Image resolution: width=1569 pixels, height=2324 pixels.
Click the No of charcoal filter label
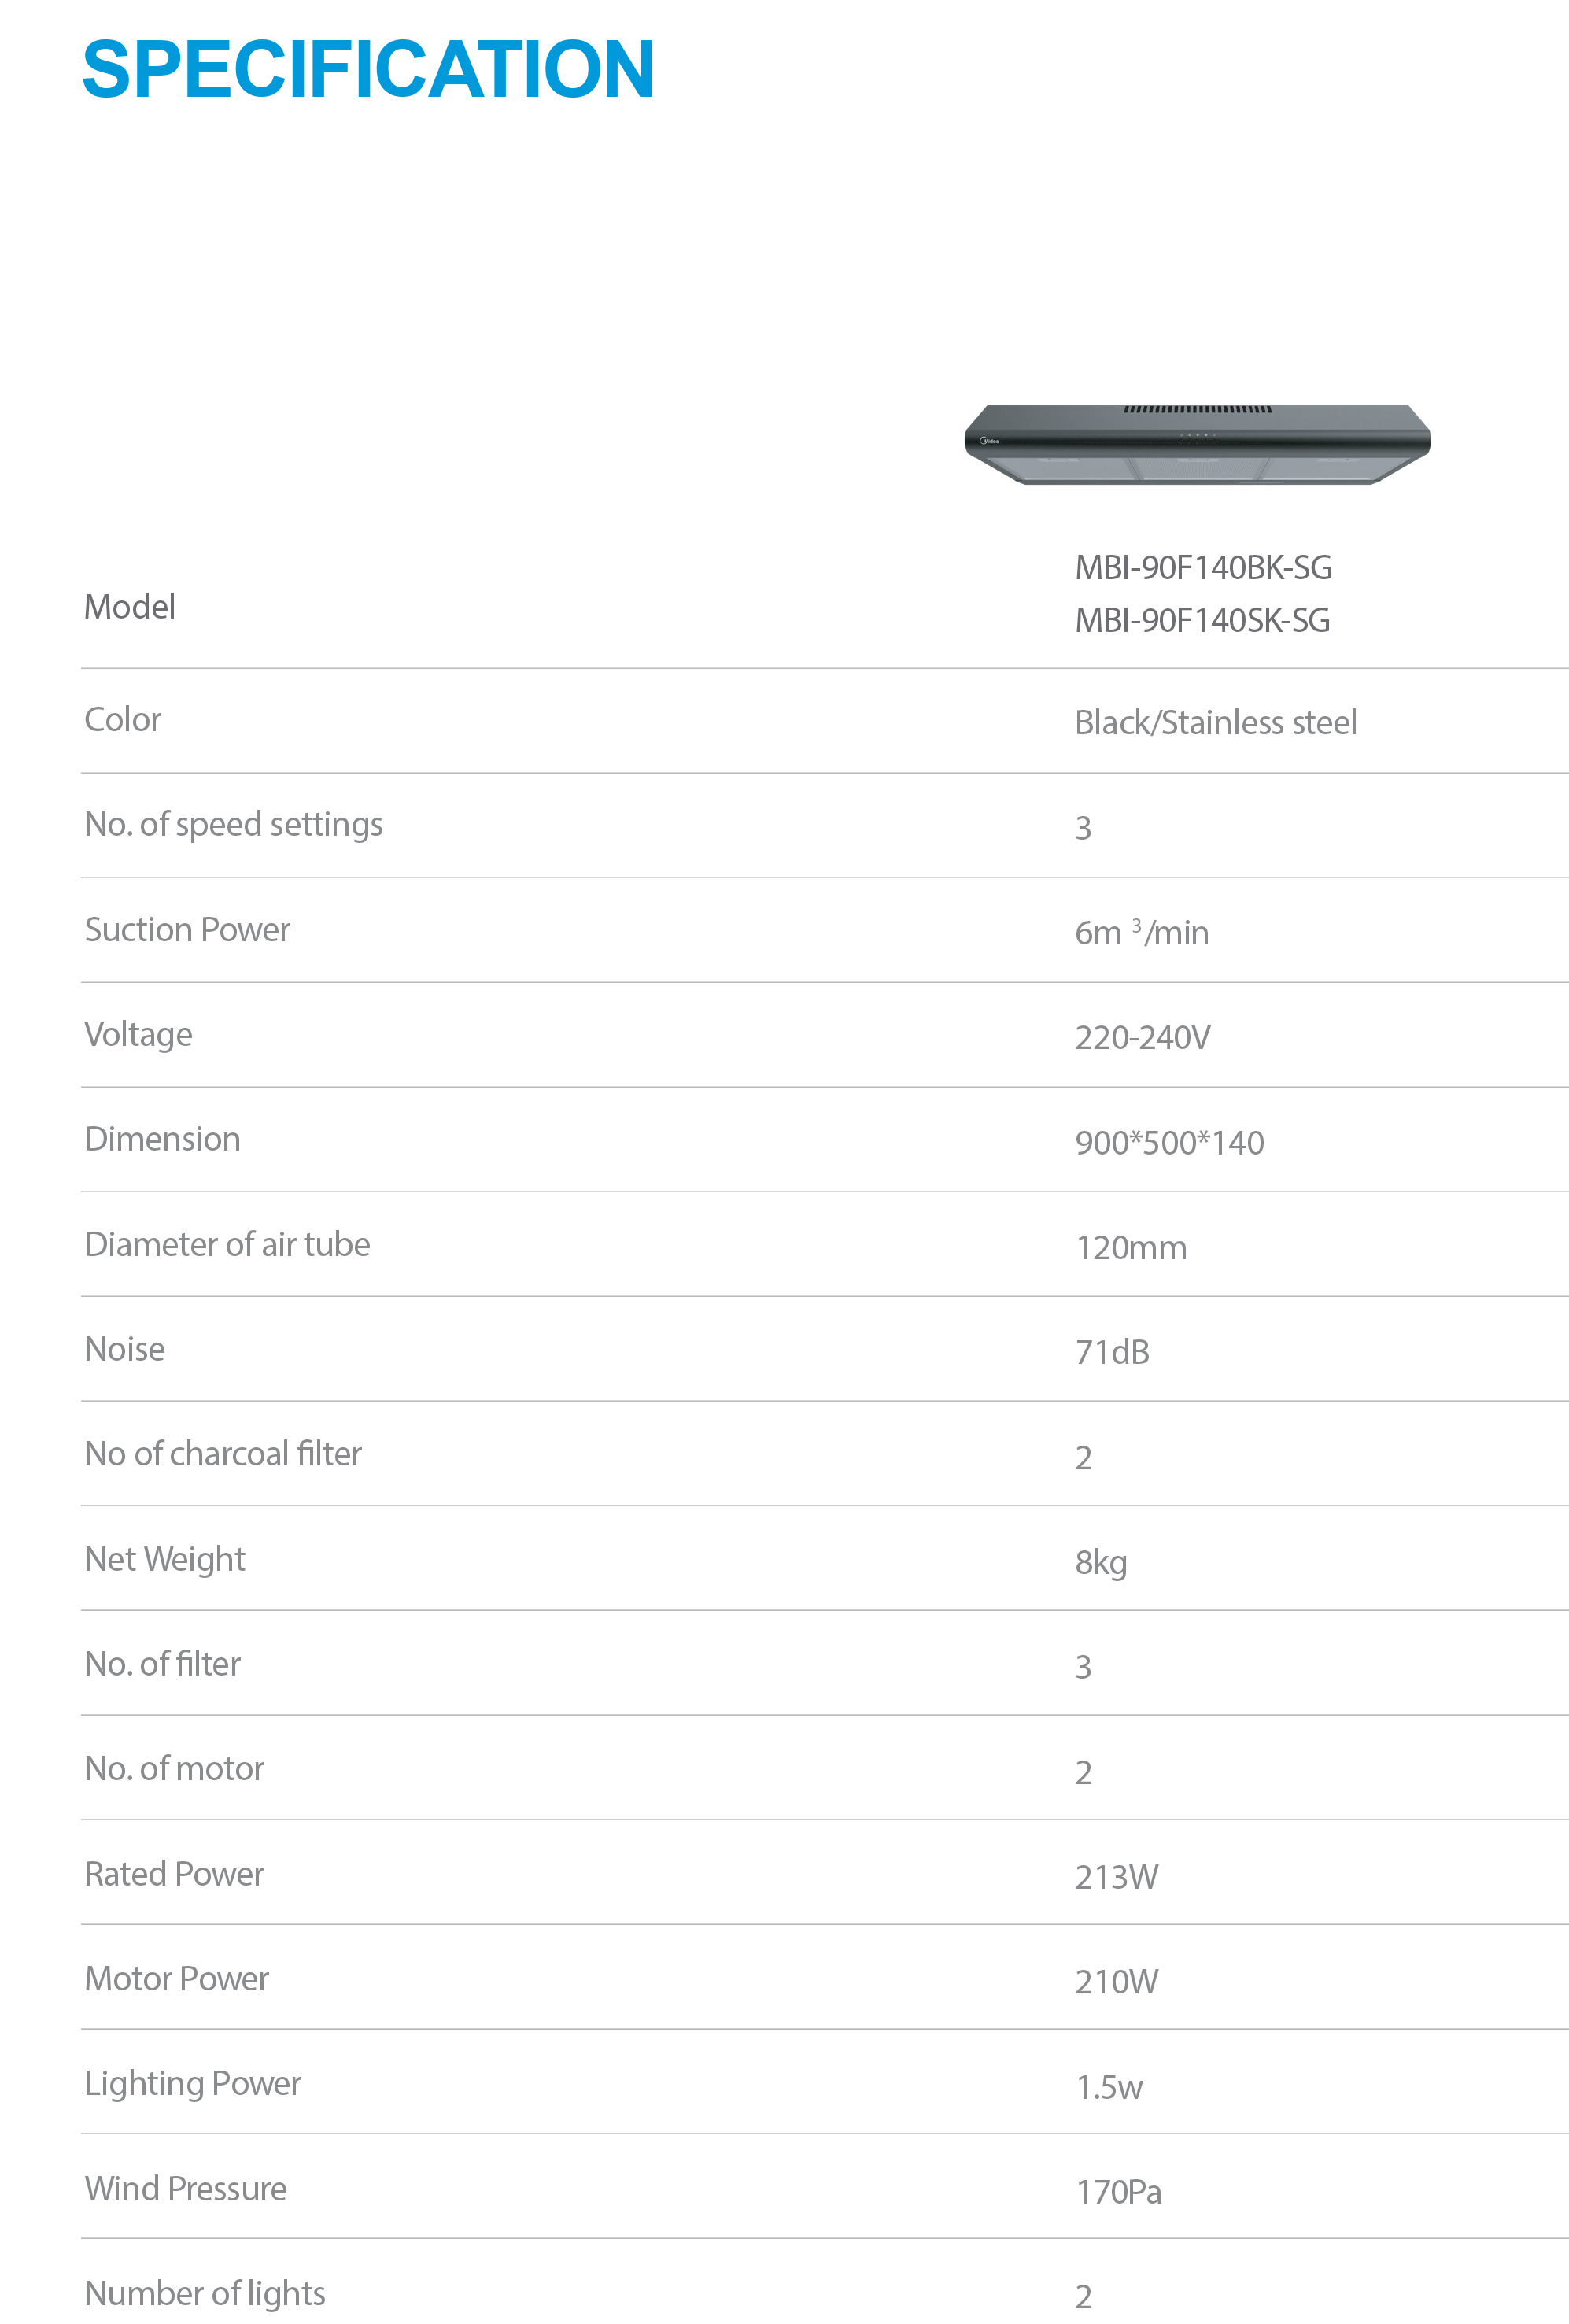tap(223, 1454)
